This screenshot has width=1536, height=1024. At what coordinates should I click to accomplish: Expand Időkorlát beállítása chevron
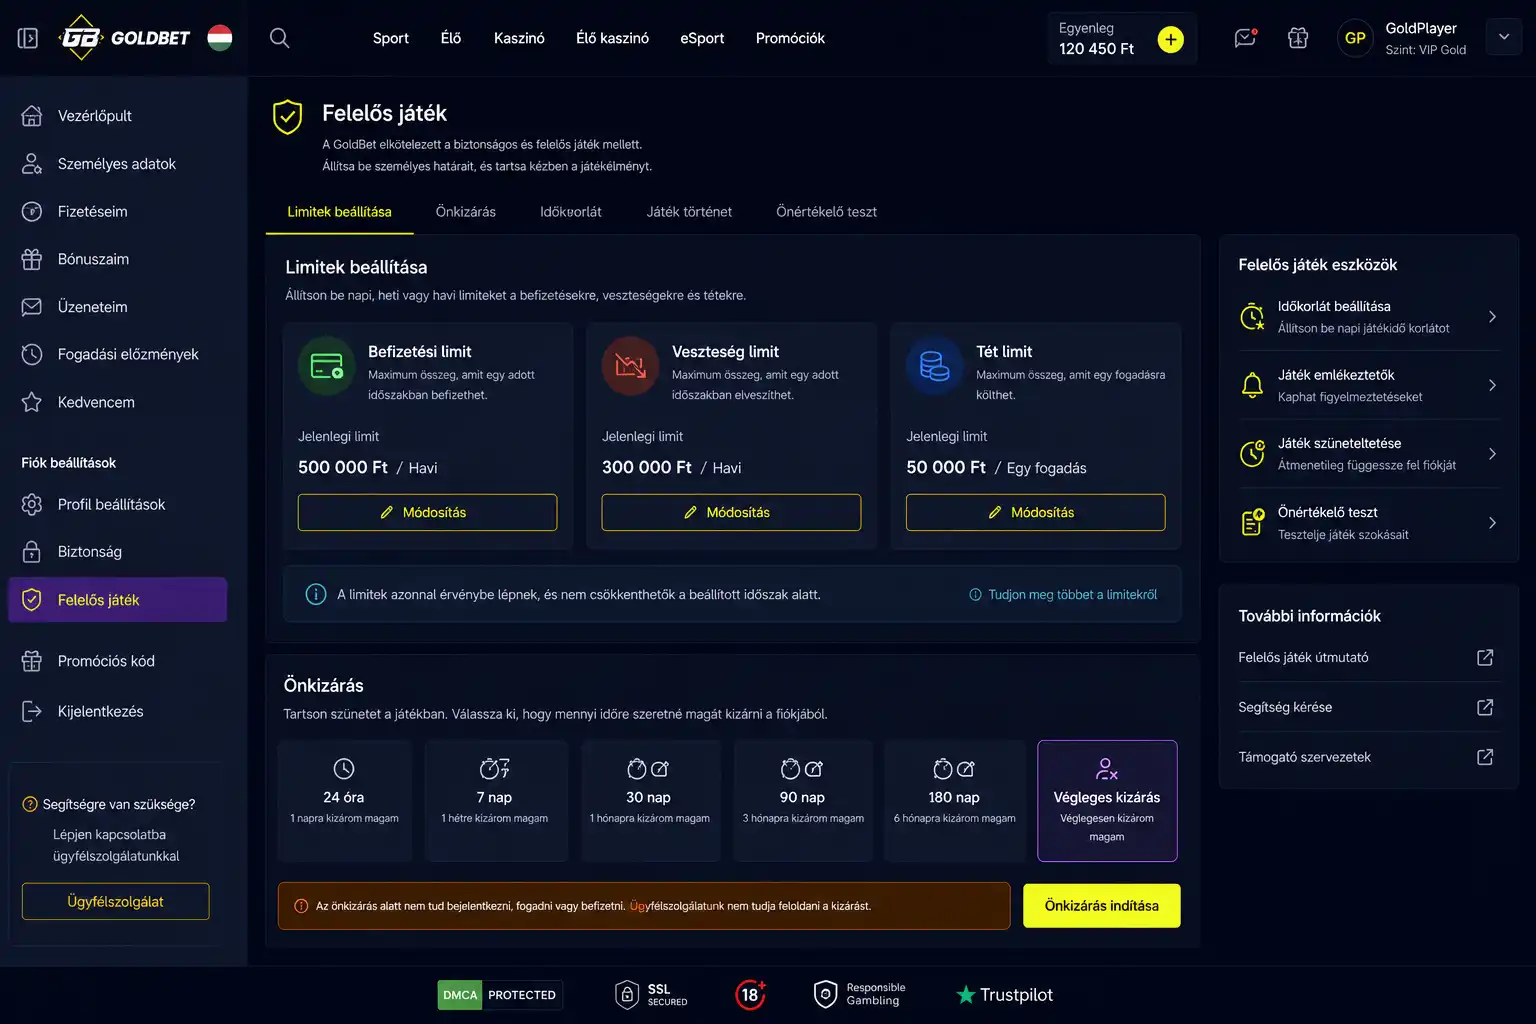click(x=1492, y=317)
